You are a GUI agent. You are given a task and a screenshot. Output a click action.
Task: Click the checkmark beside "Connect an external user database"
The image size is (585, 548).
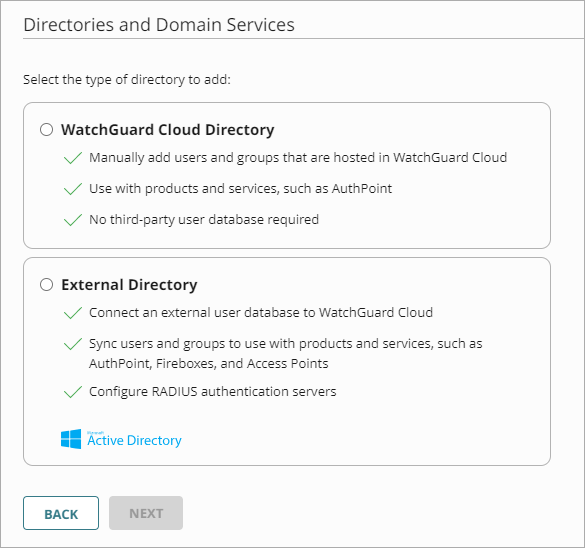(73, 313)
